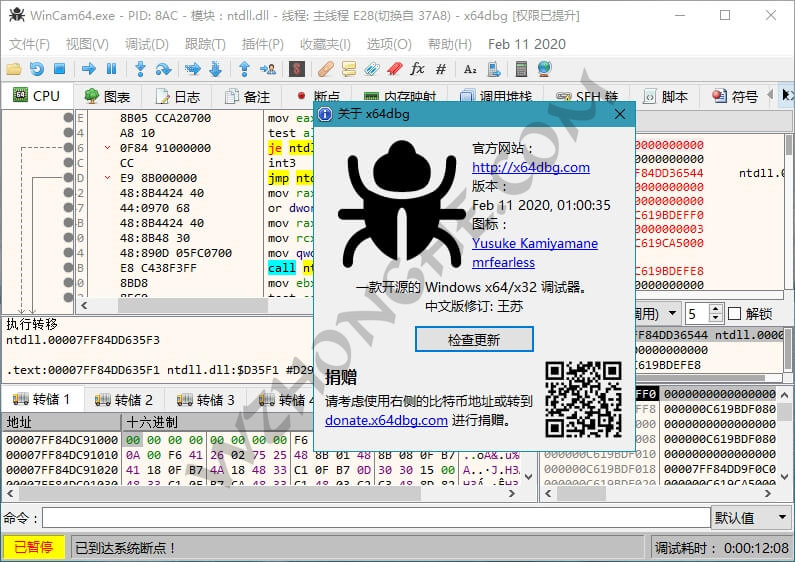Open the Scylla plugin icon
The height and width of the screenshot is (562, 795).
(297, 68)
